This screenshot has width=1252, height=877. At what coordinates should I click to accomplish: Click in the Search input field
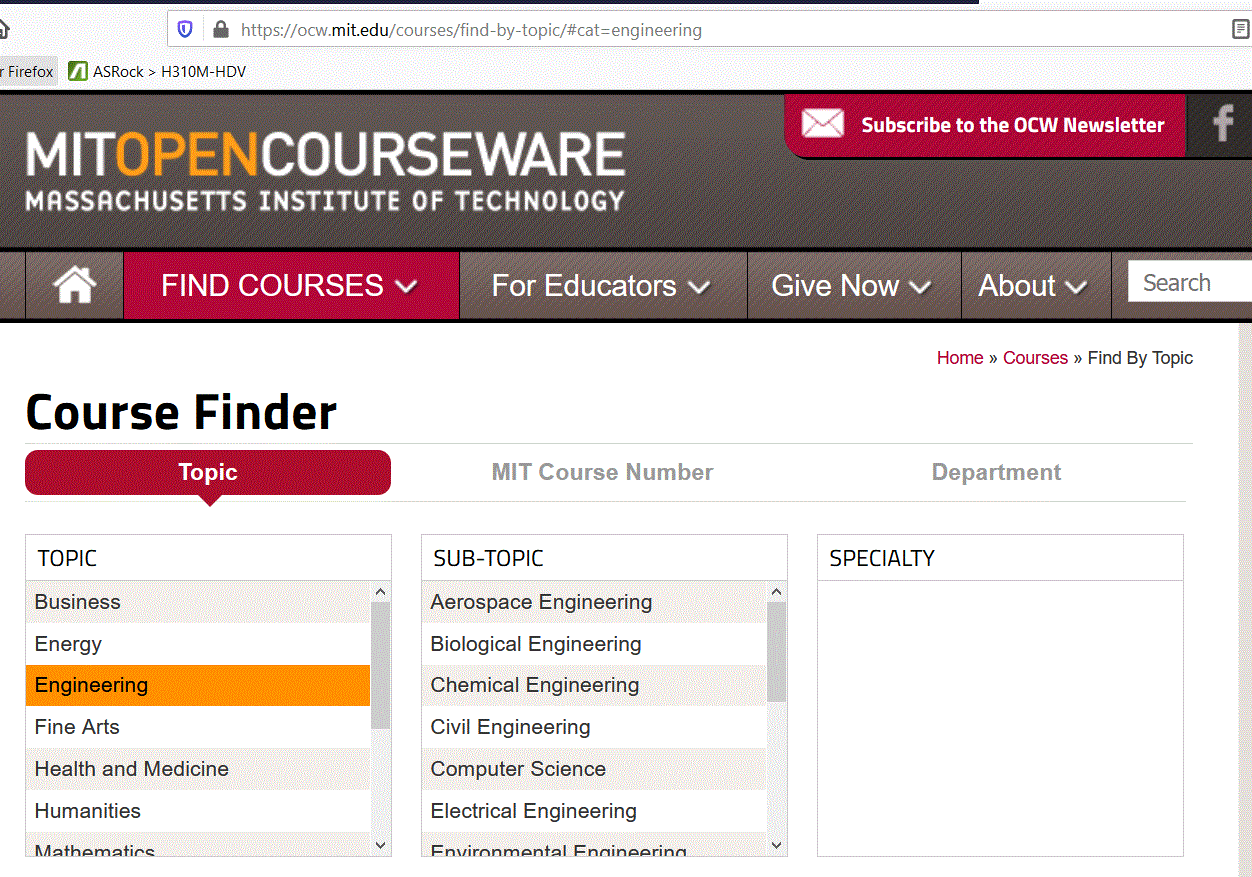click(1190, 283)
